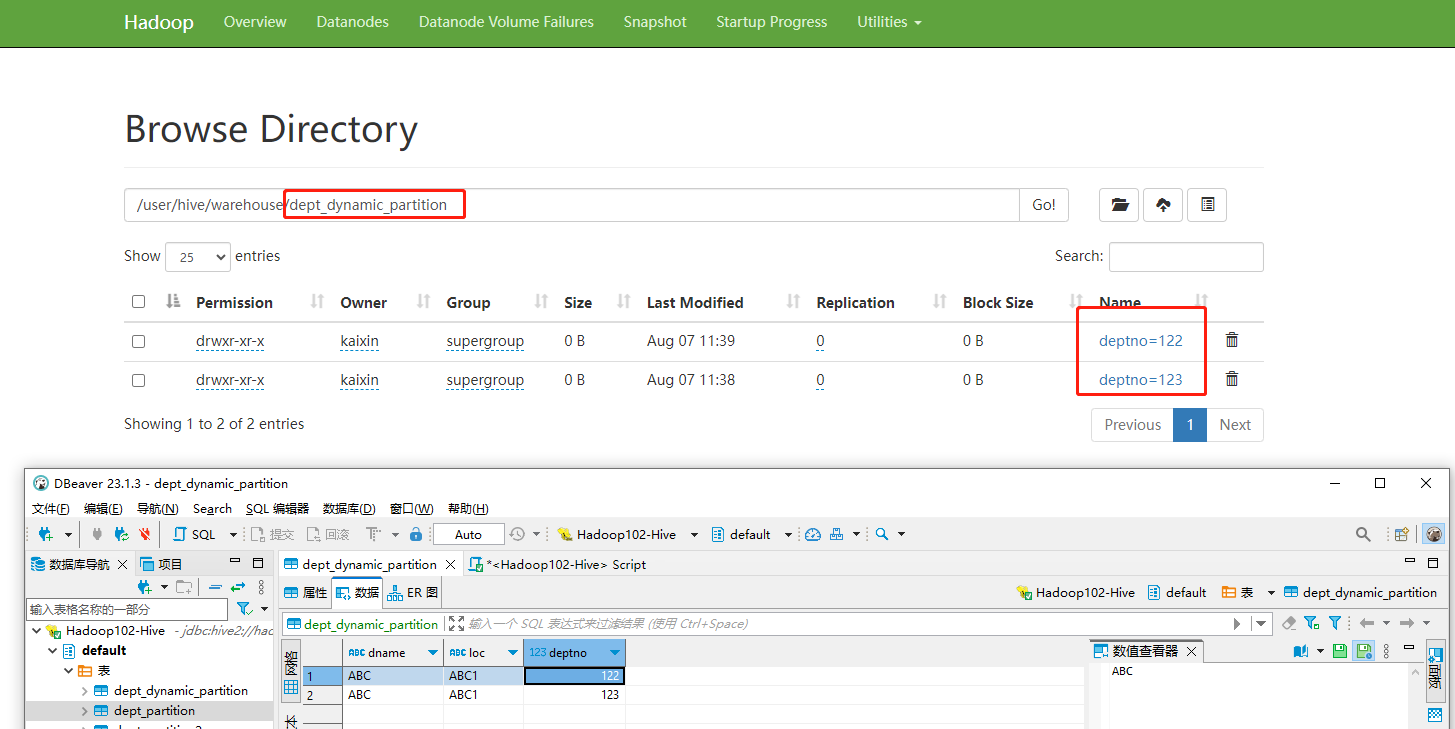Click the Previous pagination button

1132,425
